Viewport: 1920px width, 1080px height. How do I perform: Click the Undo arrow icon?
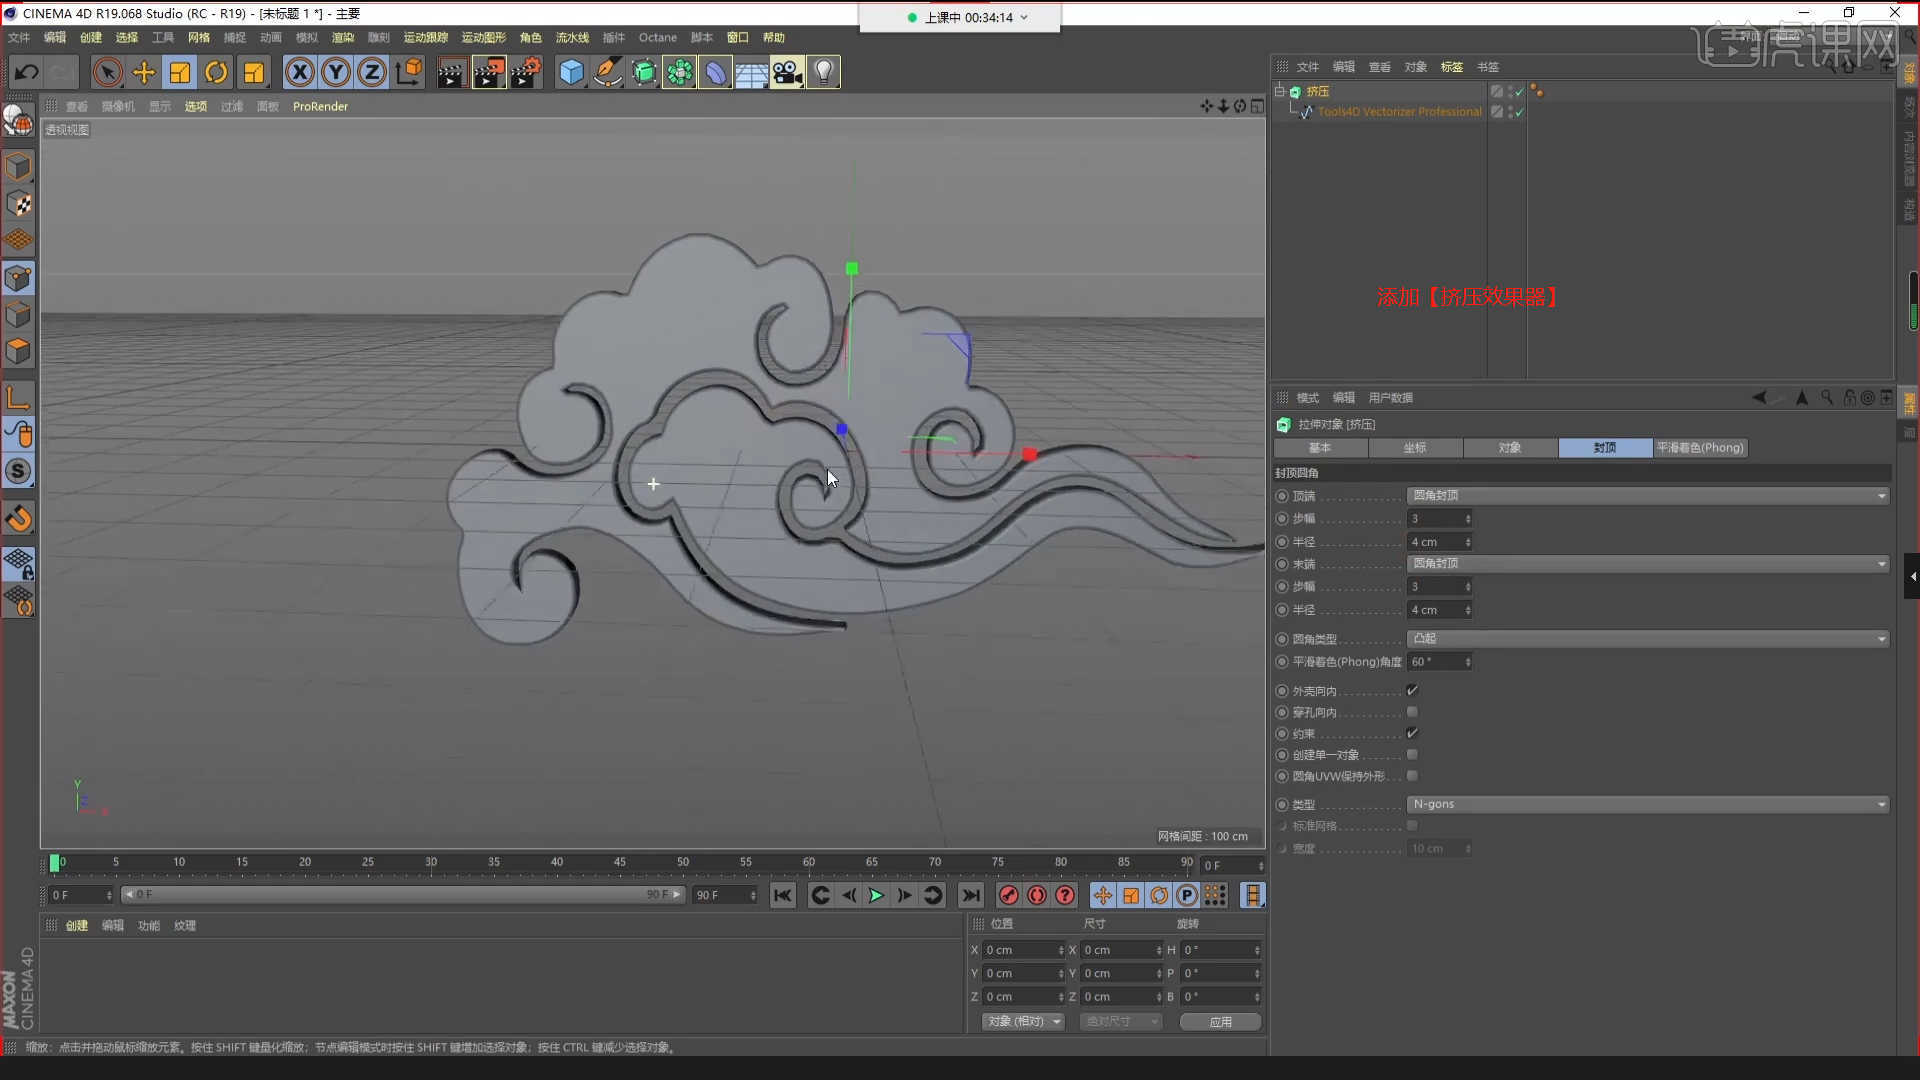[27, 72]
